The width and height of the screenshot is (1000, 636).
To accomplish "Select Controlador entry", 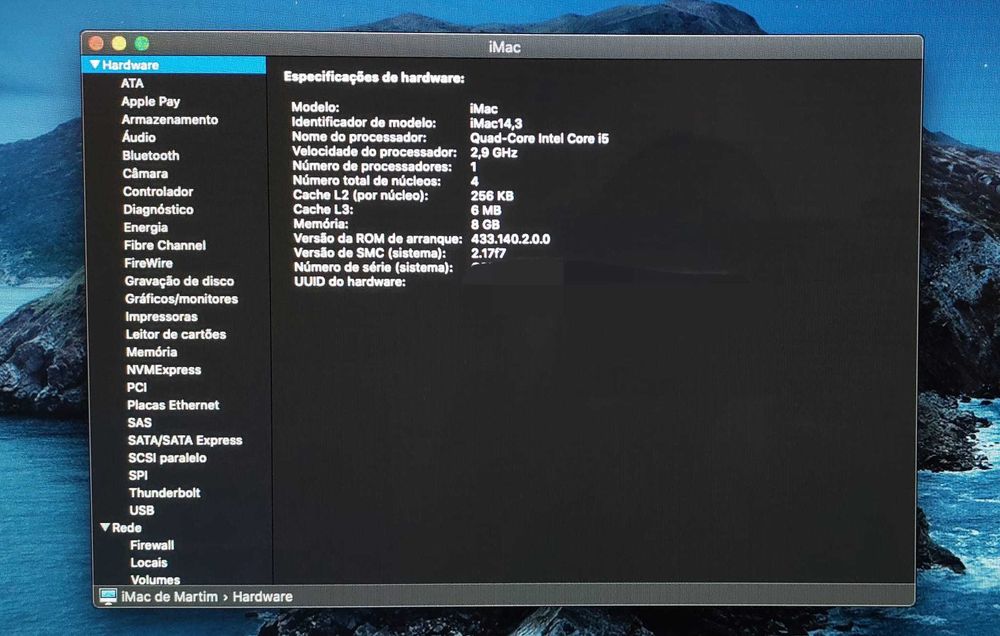I will tap(158, 191).
